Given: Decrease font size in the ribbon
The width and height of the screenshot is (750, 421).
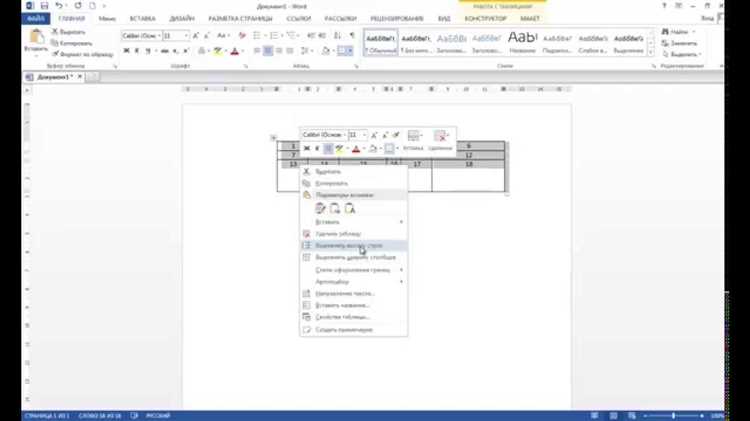Looking at the screenshot, I should 207,36.
